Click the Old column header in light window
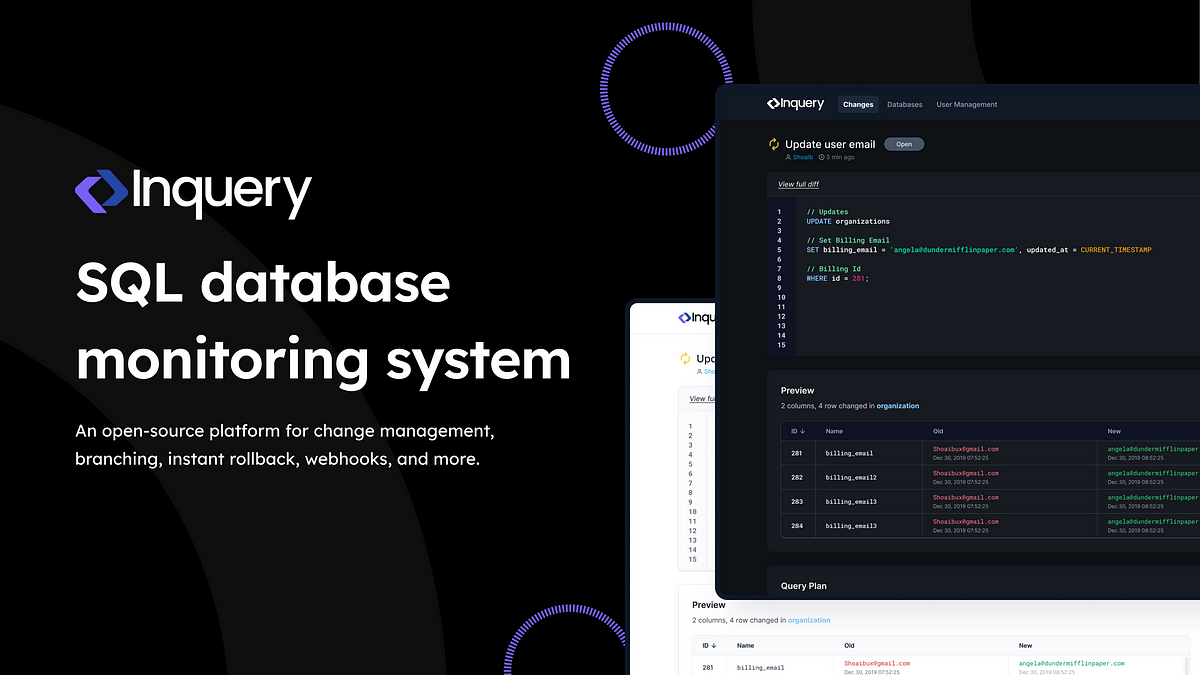The height and width of the screenshot is (675, 1200). coord(851,646)
